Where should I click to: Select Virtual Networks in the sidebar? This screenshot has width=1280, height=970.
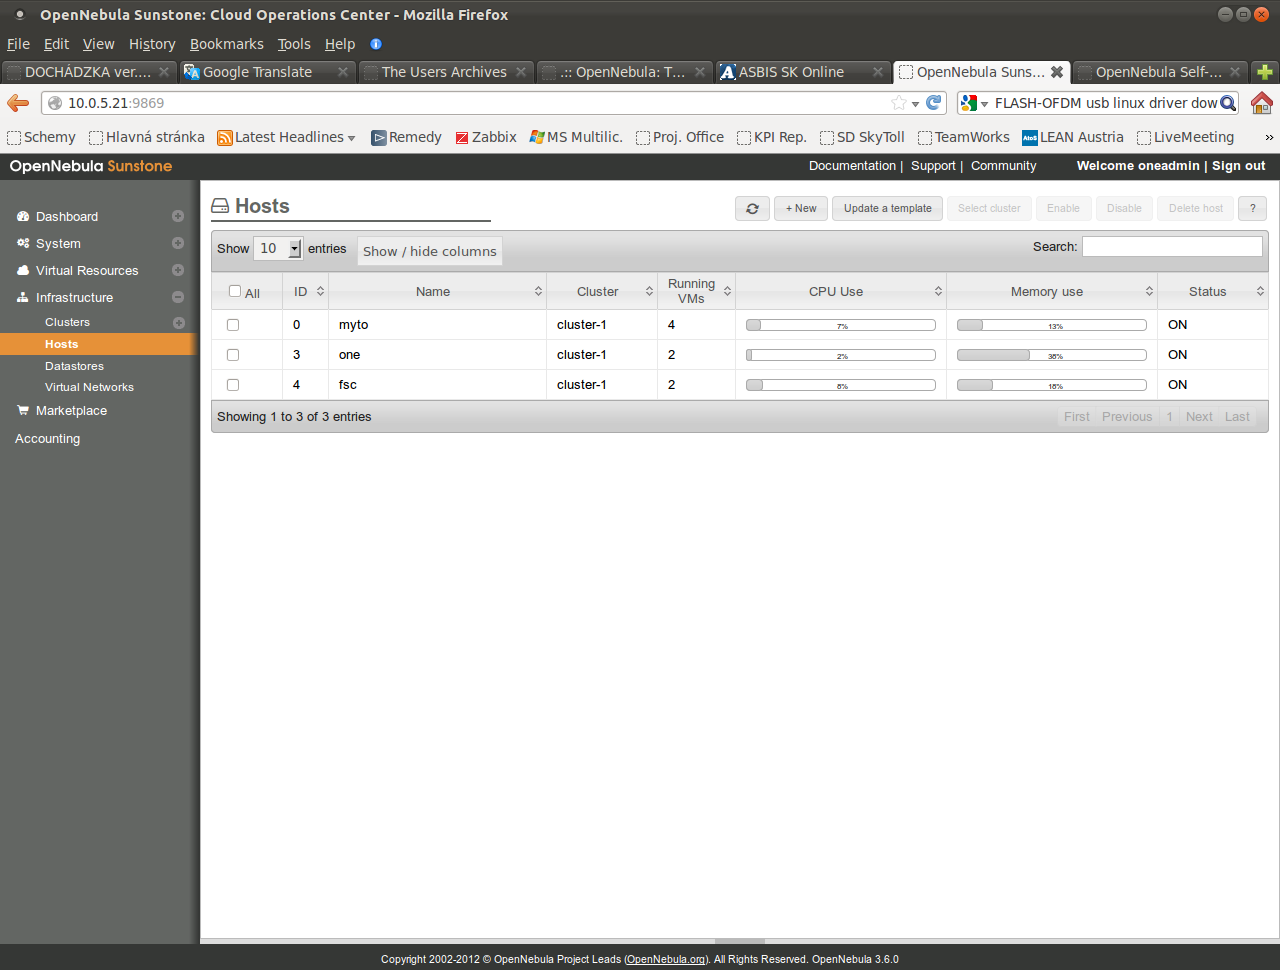pyautogui.click(x=89, y=387)
